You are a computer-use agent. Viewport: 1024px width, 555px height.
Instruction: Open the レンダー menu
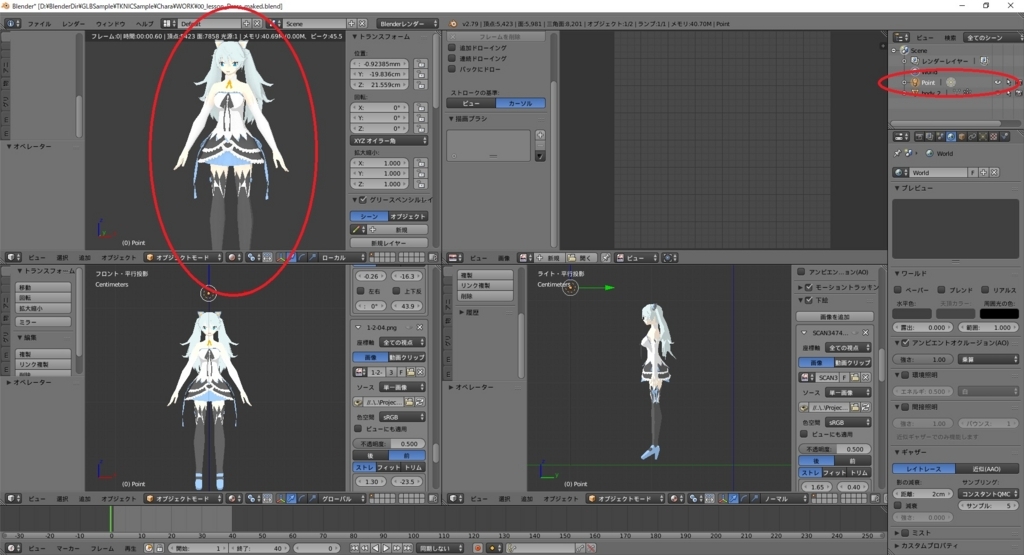pos(73,24)
